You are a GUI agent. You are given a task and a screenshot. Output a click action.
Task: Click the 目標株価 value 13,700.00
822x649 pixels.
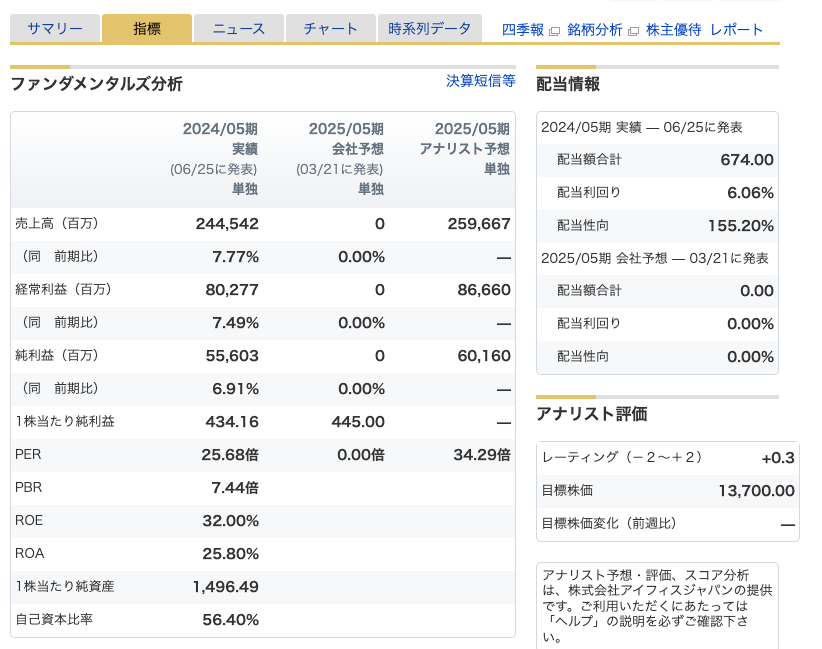(756, 490)
